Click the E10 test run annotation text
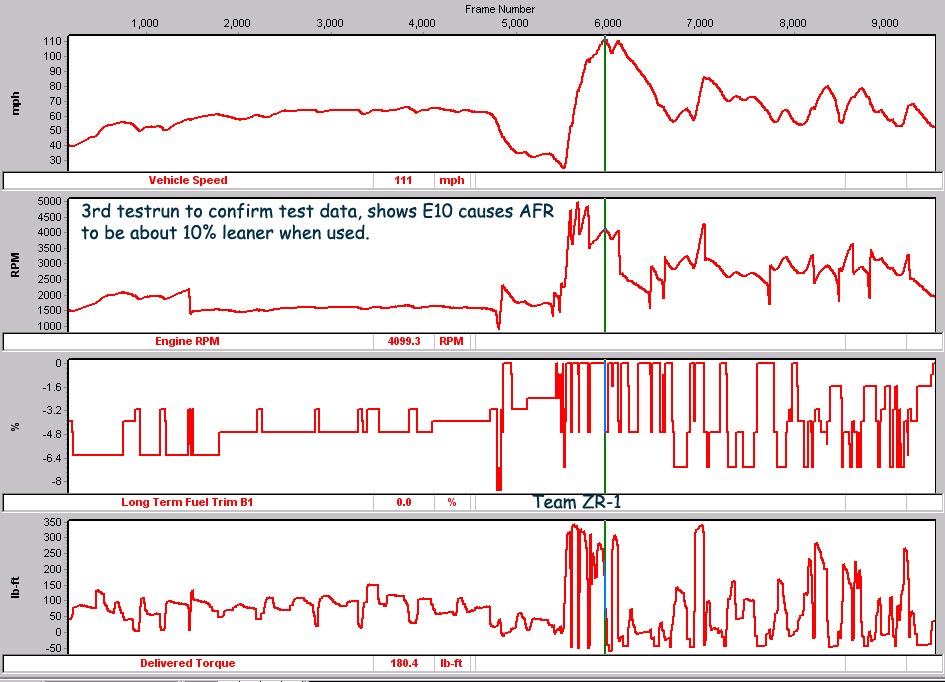The image size is (945, 682). (x=317, y=221)
